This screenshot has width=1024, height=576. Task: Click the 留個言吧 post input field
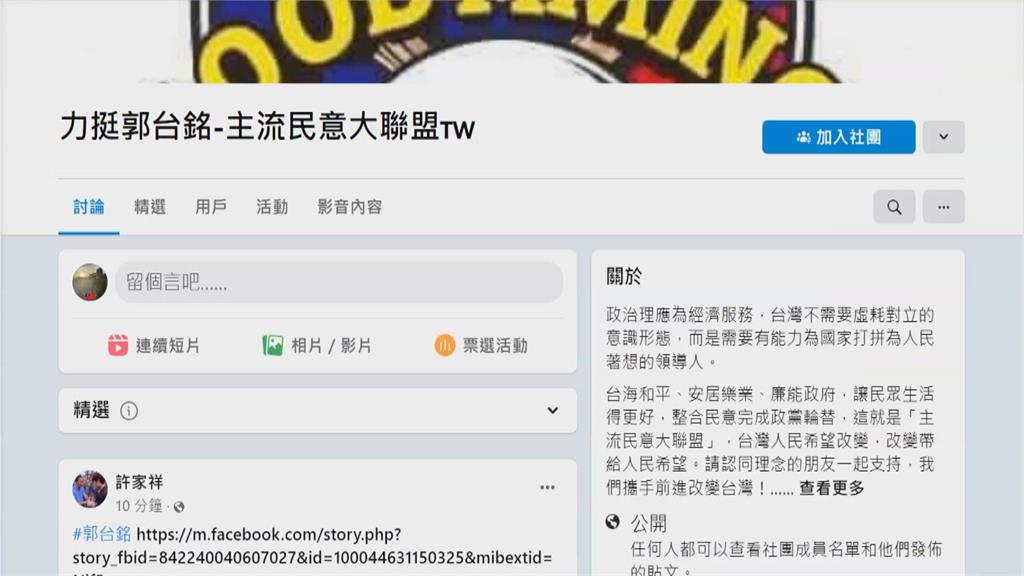click(340, 282)
